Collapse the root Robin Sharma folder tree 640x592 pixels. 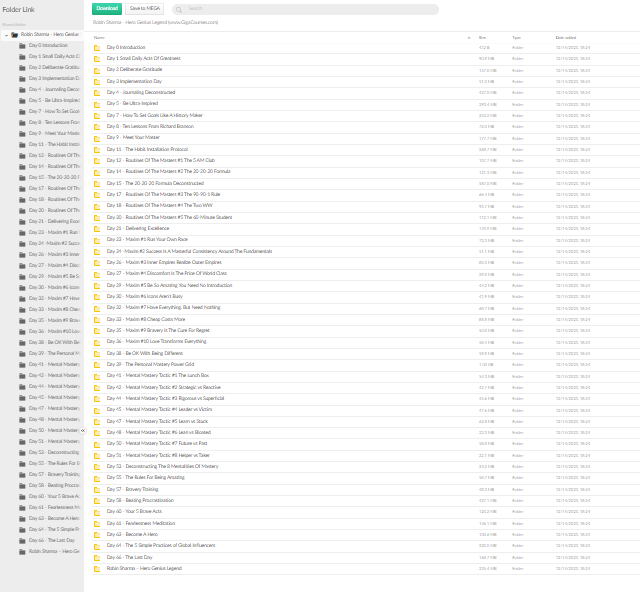click(x=6, y=34)
